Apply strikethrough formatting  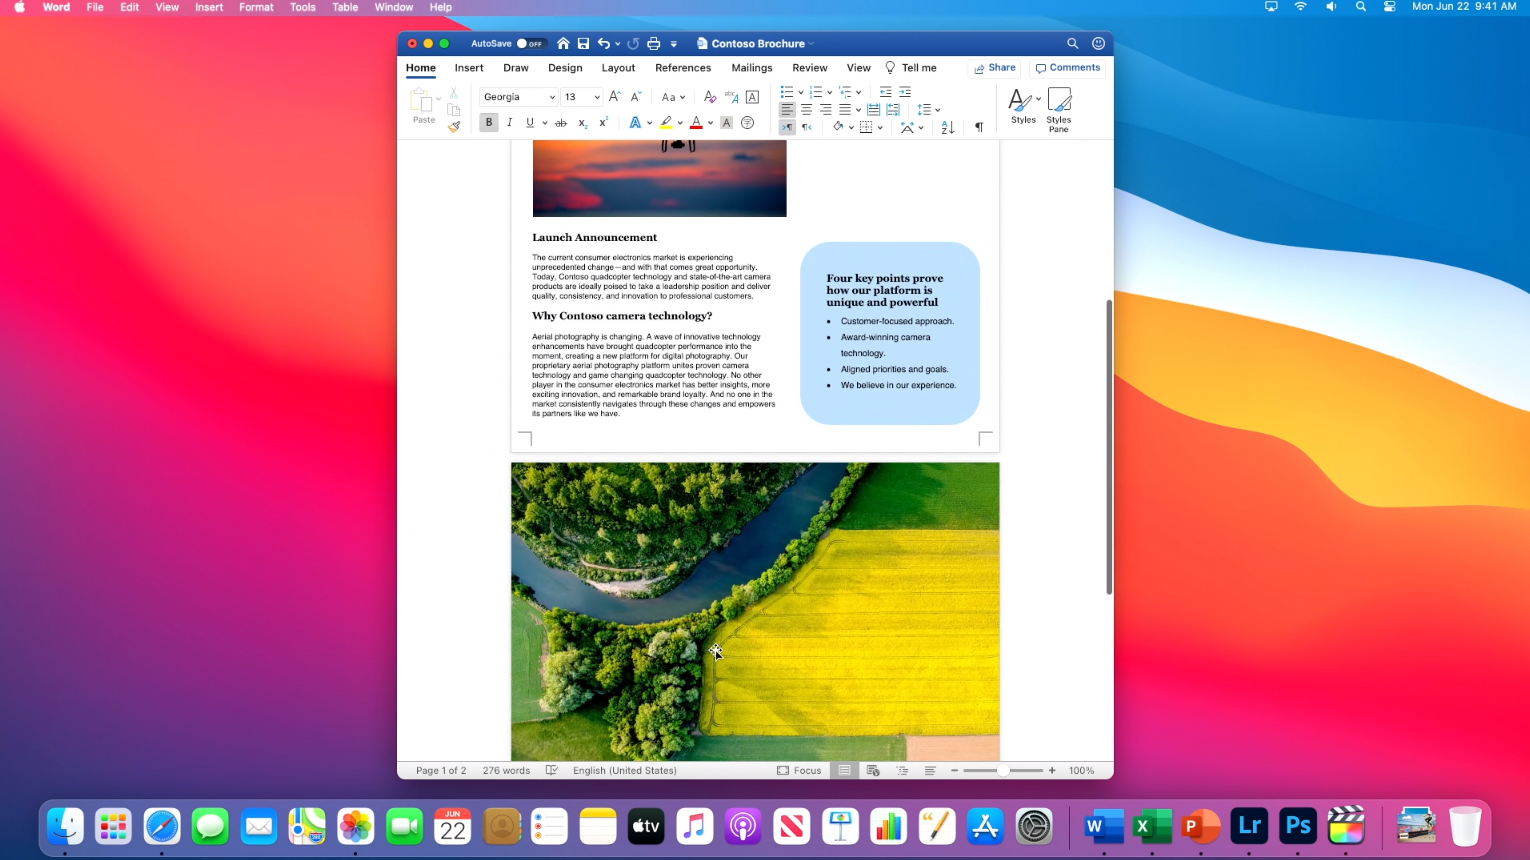click(x=561, y=123)
